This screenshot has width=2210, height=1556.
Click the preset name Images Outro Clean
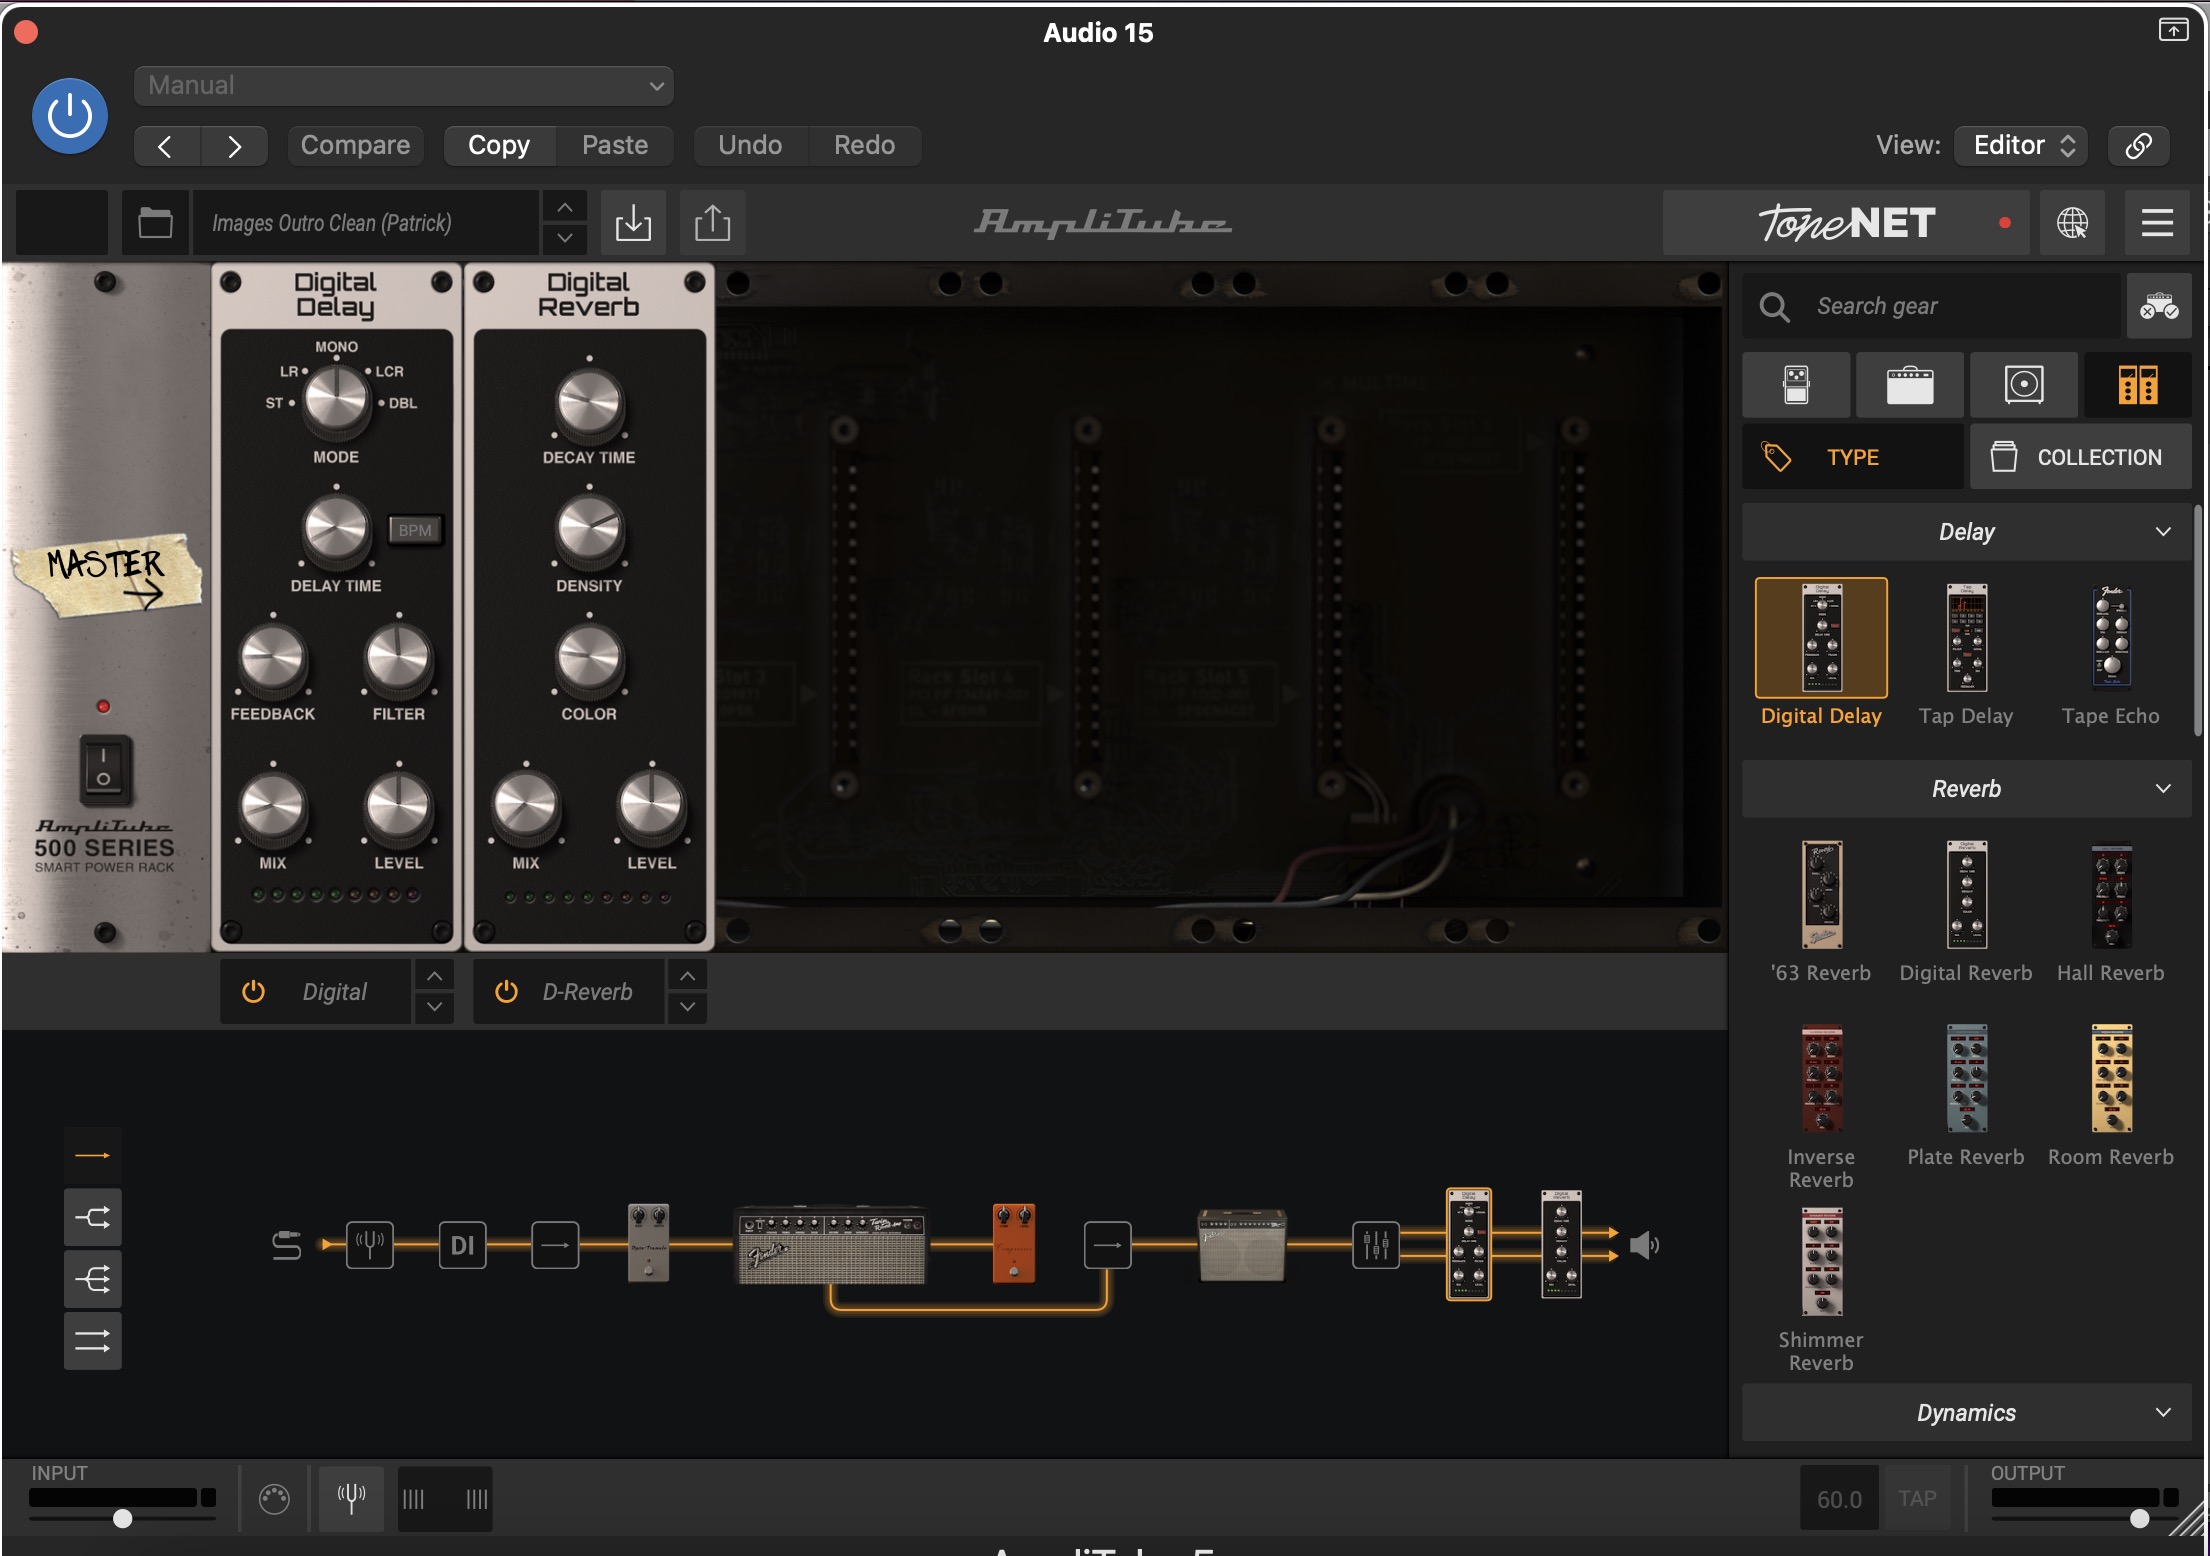point(364,222)
